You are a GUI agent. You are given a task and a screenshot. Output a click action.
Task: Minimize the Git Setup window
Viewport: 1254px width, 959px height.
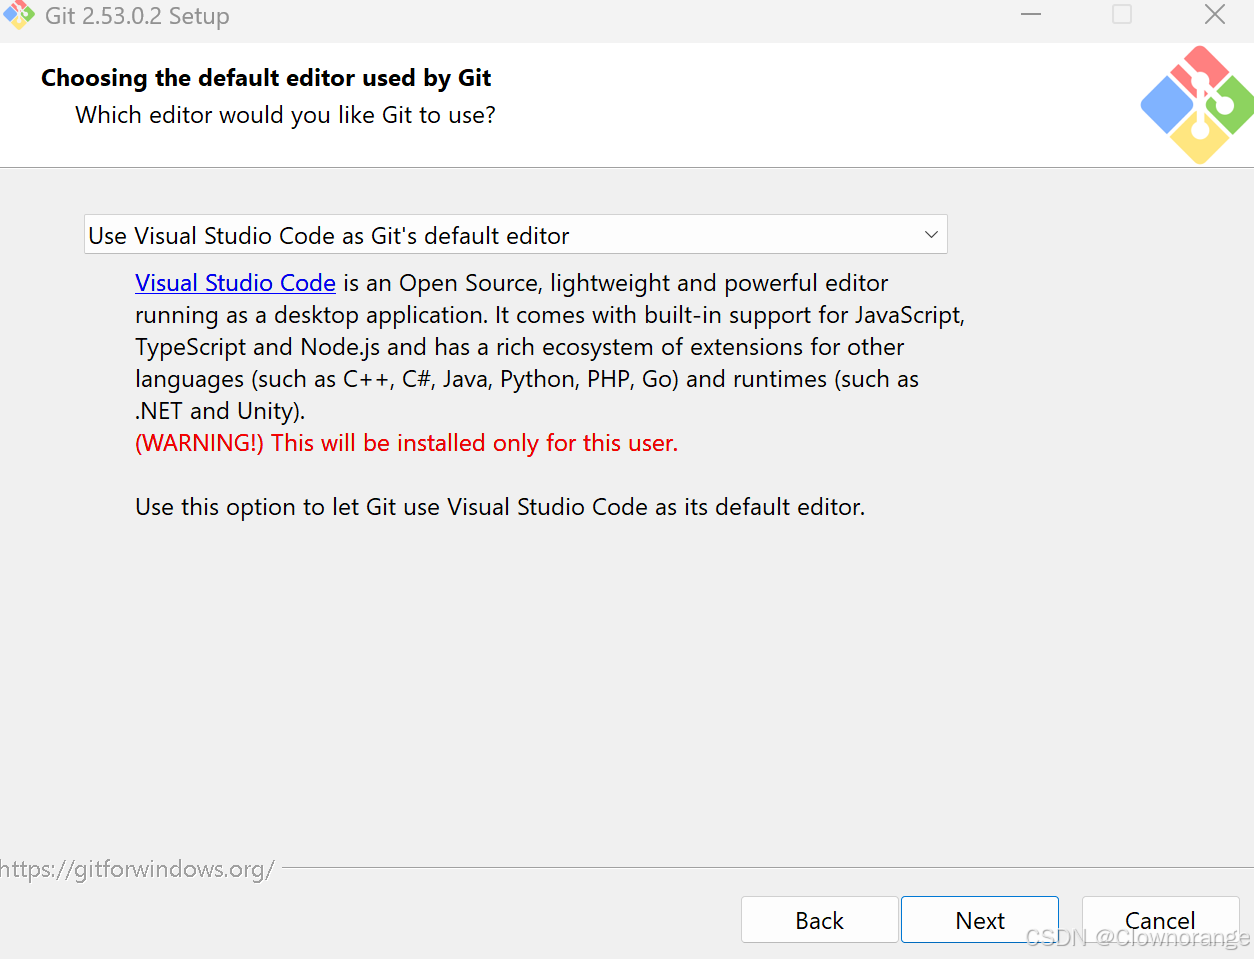pyautogui.click(x=1031, y=14)
